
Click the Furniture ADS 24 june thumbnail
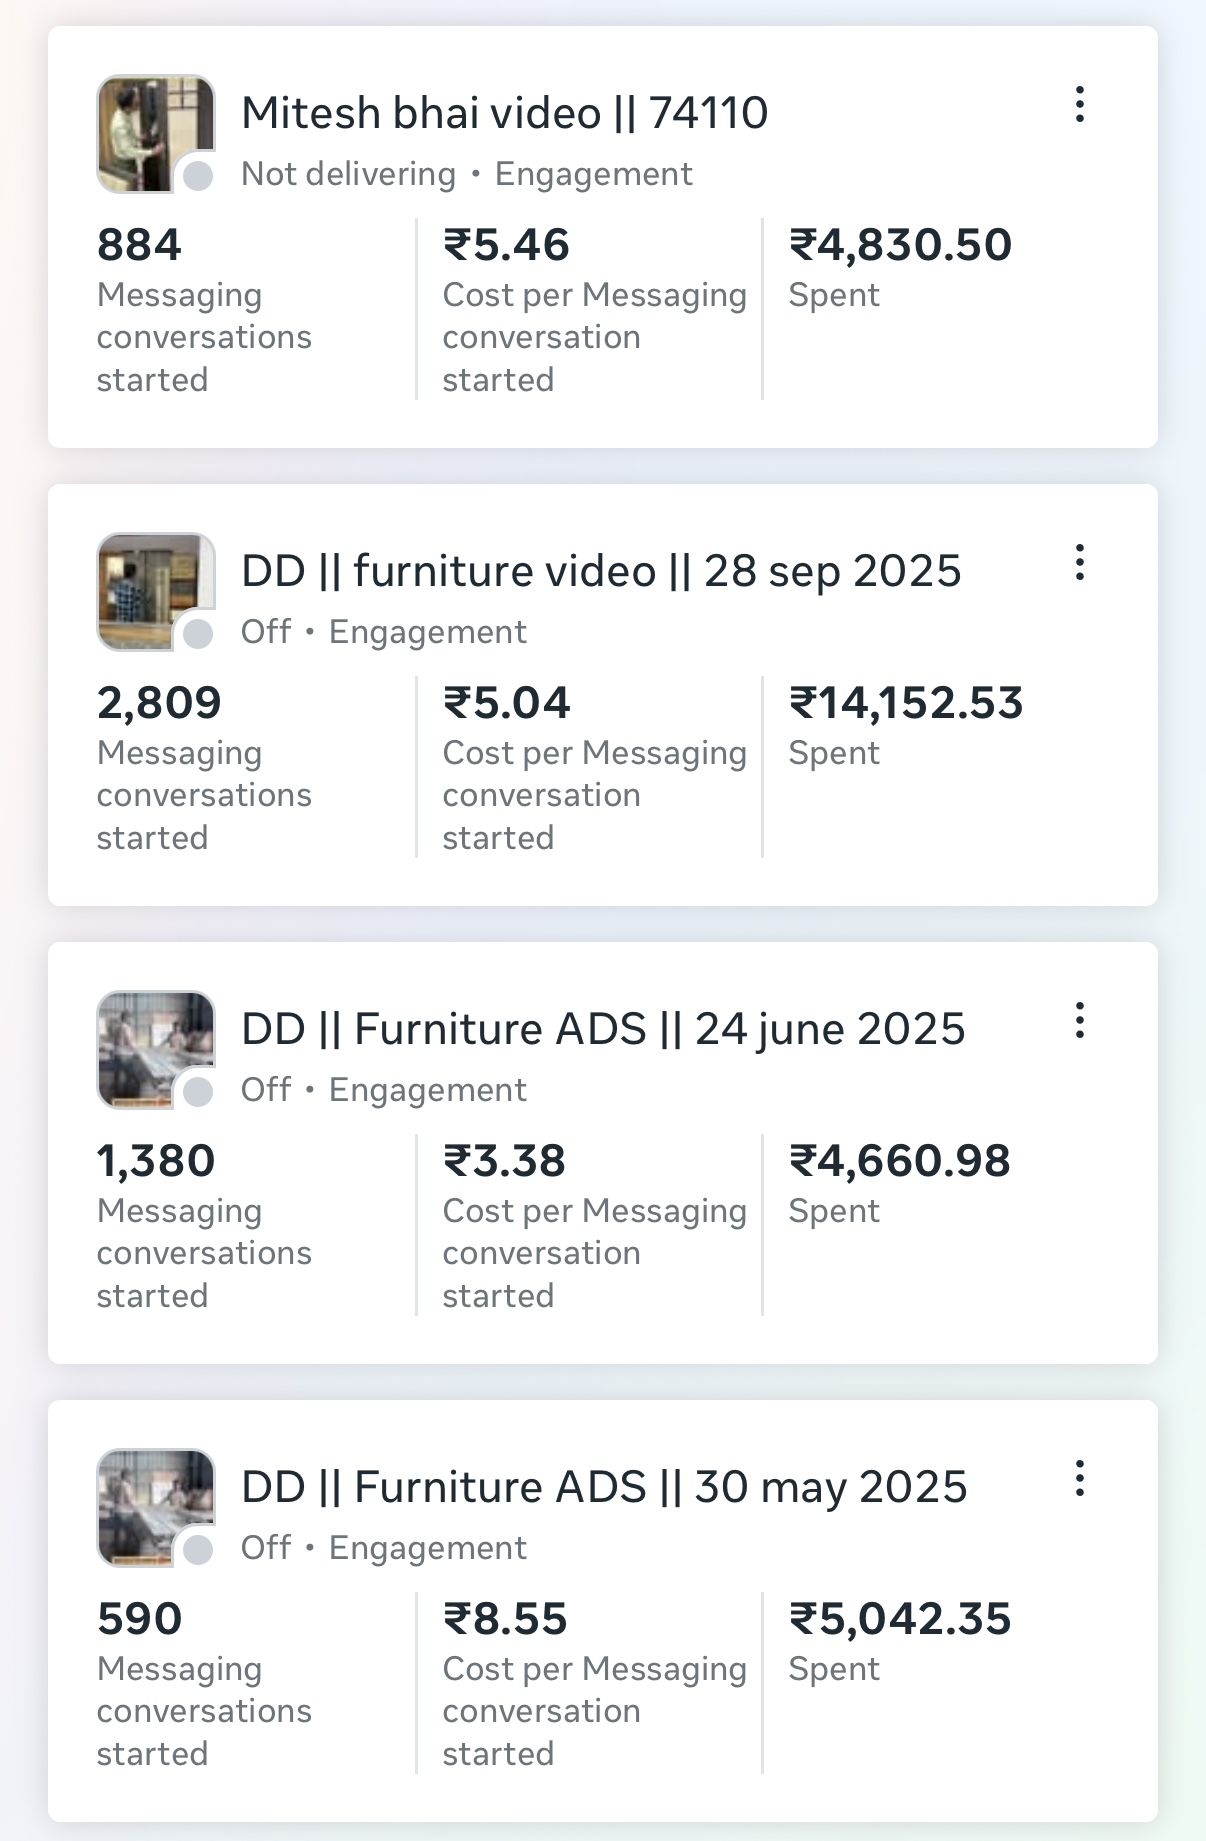155,1049
